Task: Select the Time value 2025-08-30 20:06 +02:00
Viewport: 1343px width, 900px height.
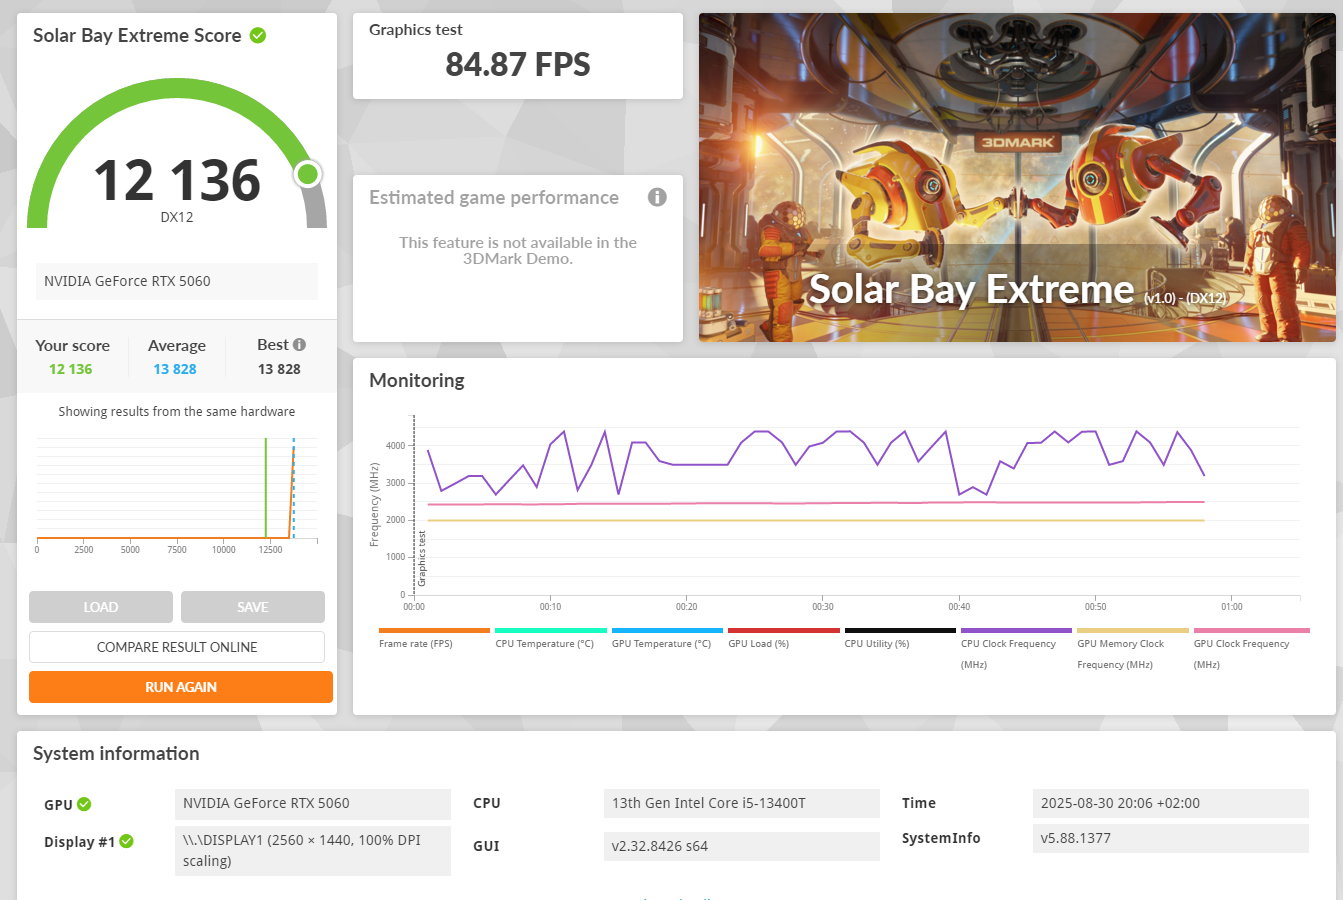Action: 1170,803
